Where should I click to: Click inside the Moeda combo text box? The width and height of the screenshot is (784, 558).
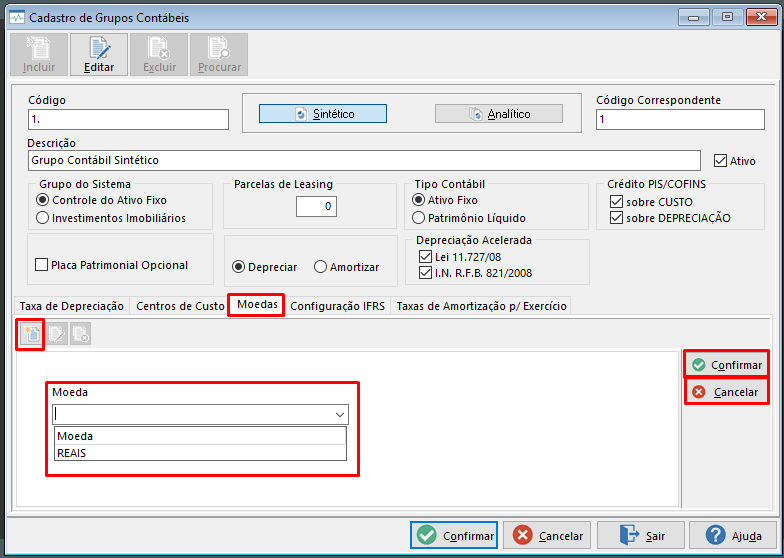pyautogui.click(x=192, y=414)
